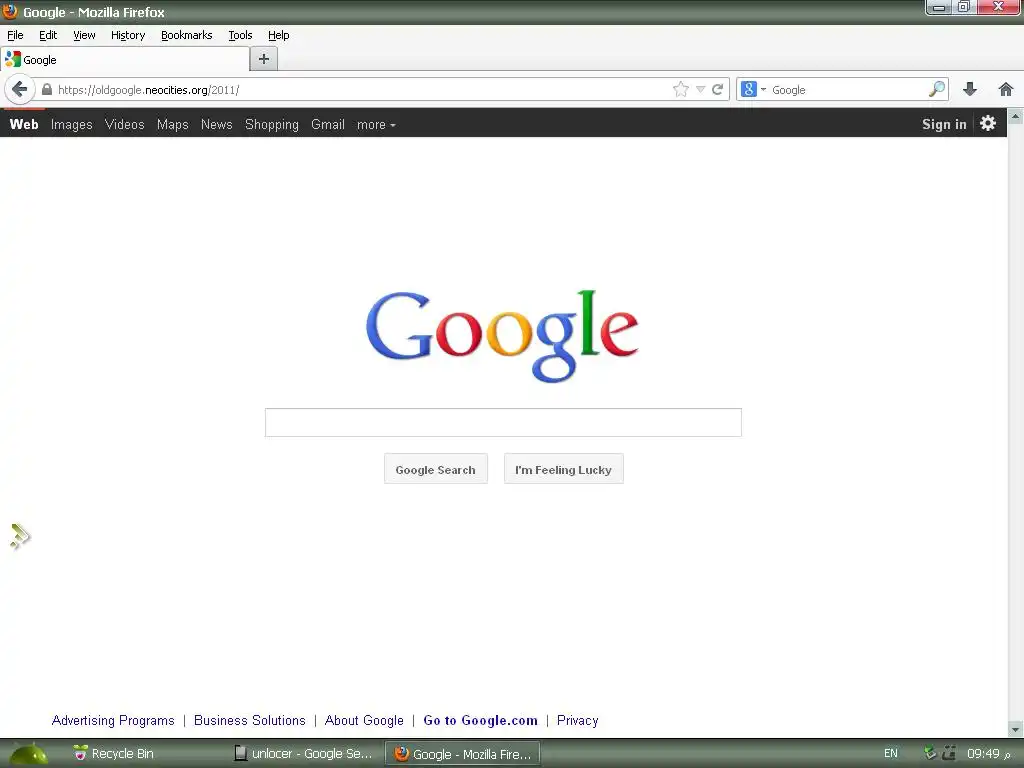
Task: Click the EN language indicator
Action: tap(891, 754)
